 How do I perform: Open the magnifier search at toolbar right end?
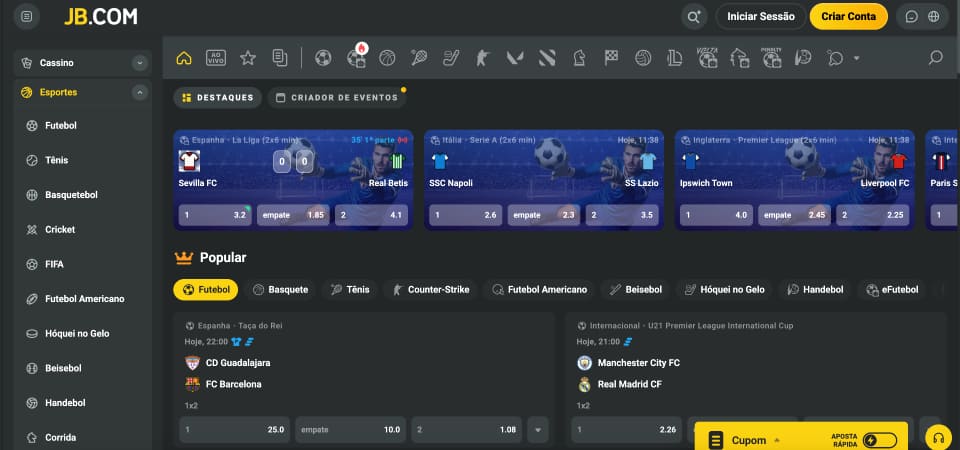coord(936,58)
